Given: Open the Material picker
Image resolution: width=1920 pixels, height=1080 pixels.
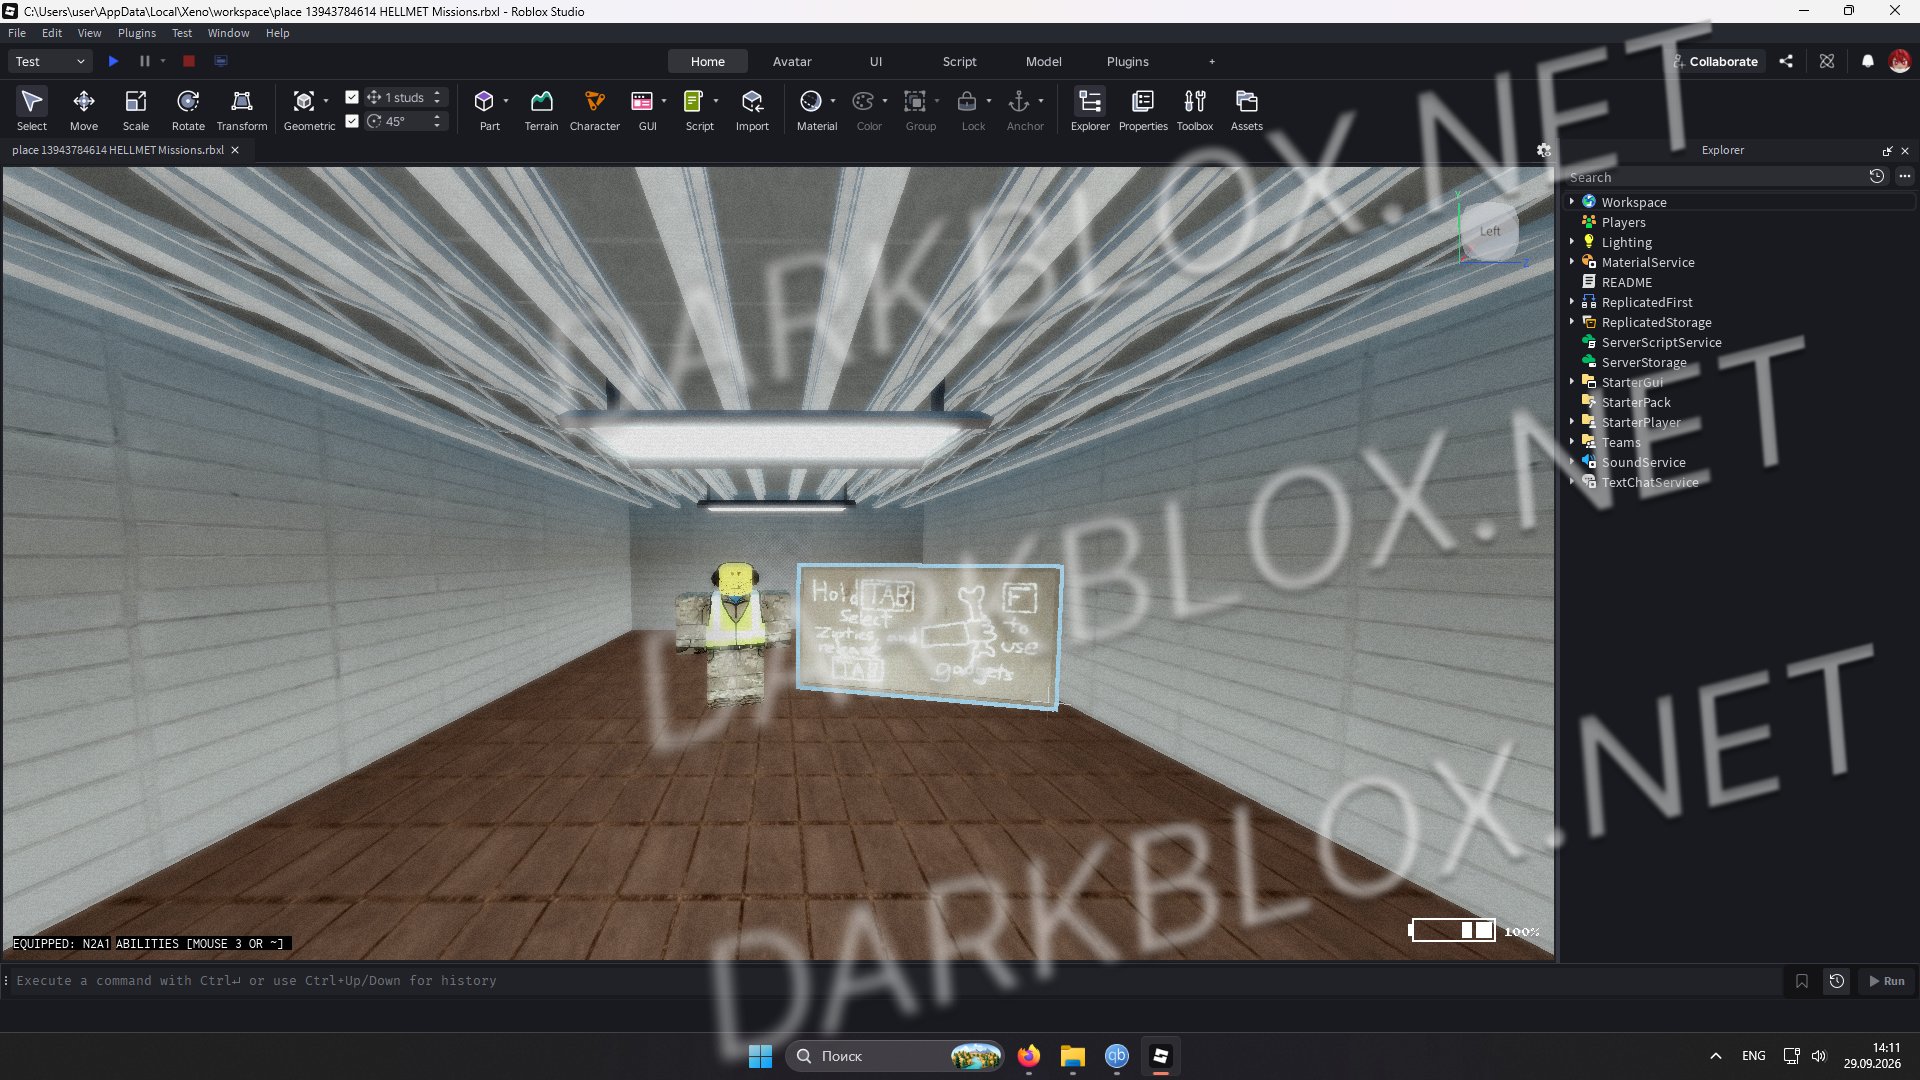Looking at the screenshot, I should click(817, 110).
